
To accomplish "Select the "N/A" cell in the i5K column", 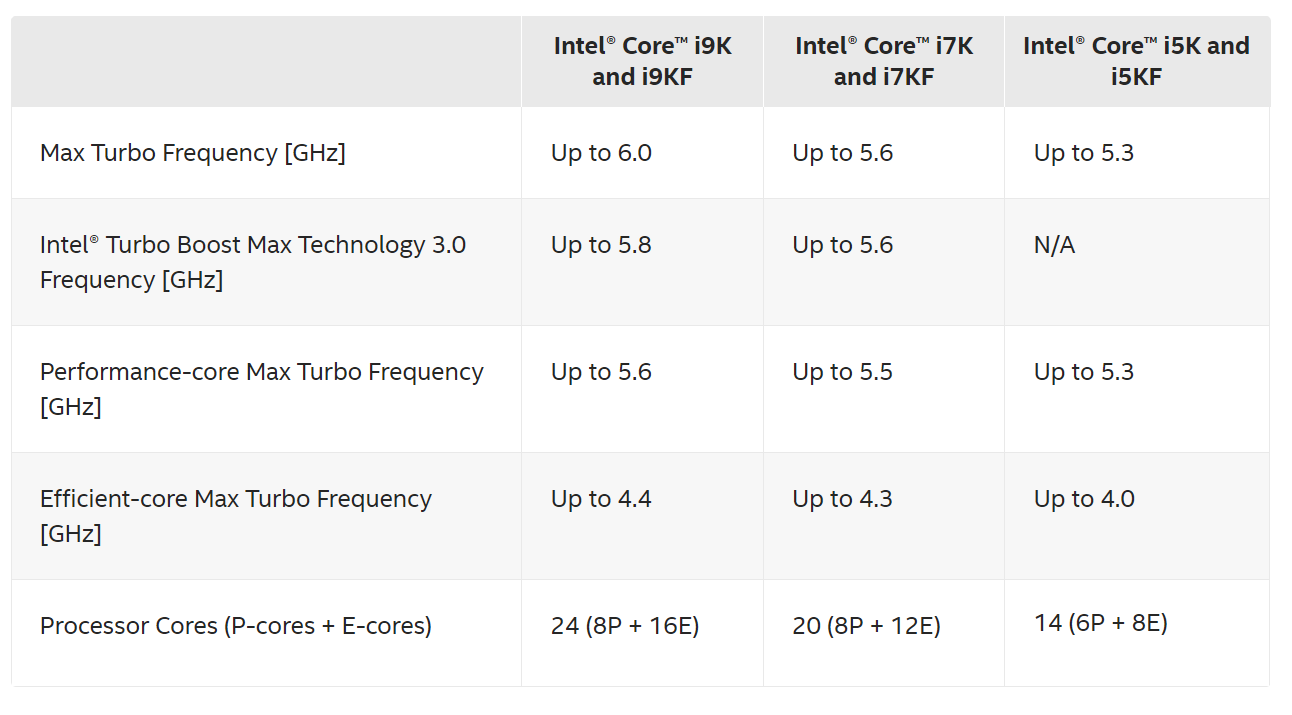I will pos(1054,245).
